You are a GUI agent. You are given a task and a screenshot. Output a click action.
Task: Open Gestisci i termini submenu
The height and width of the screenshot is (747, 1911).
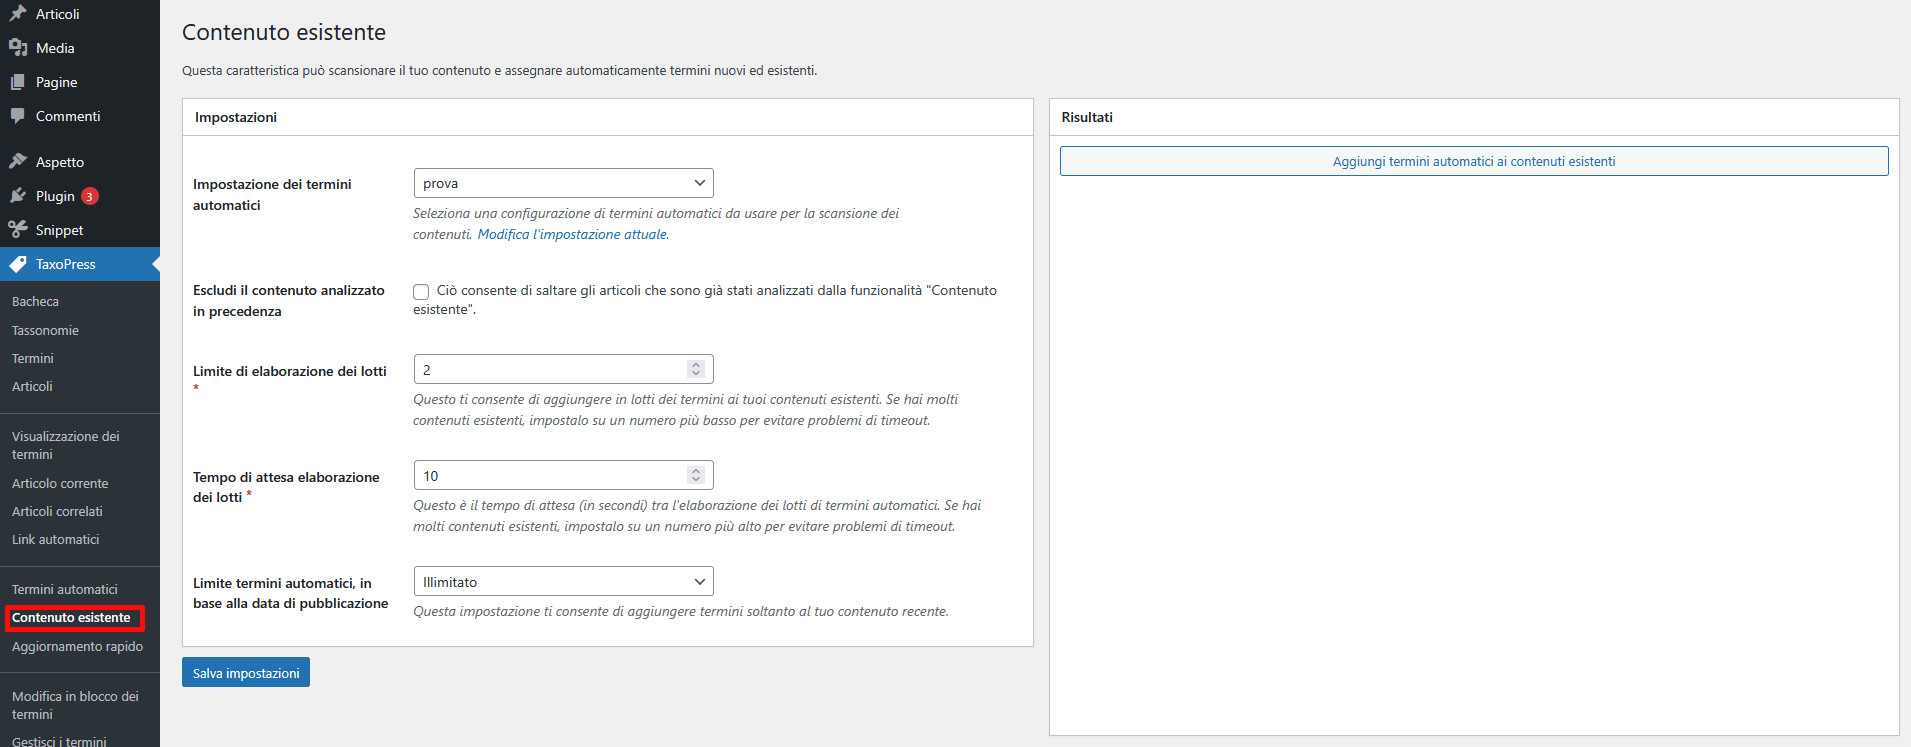pyautogui.click(x=59, y=741)
